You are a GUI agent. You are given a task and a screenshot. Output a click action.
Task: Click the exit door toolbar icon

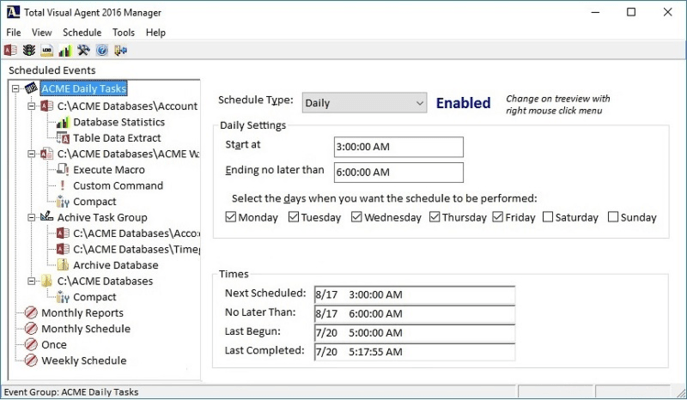[121, 50]
